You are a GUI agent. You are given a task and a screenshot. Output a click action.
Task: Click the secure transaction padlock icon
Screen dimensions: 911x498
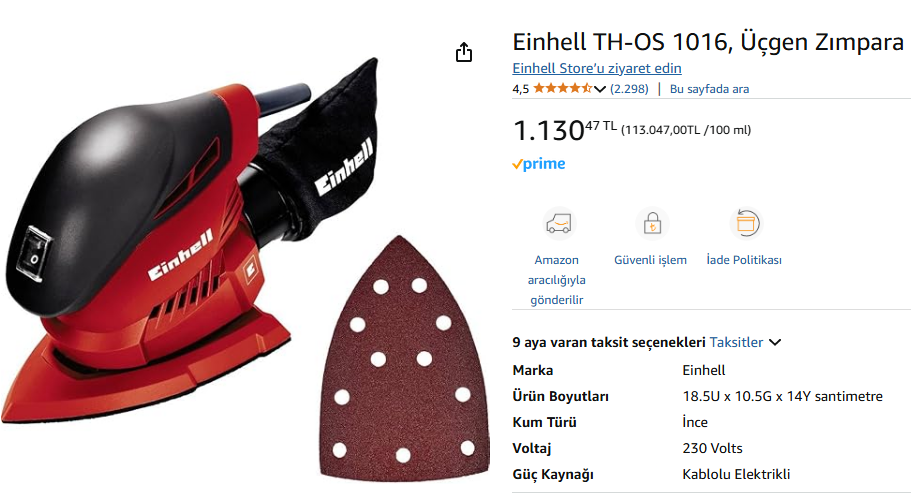(x=652, y=224)
